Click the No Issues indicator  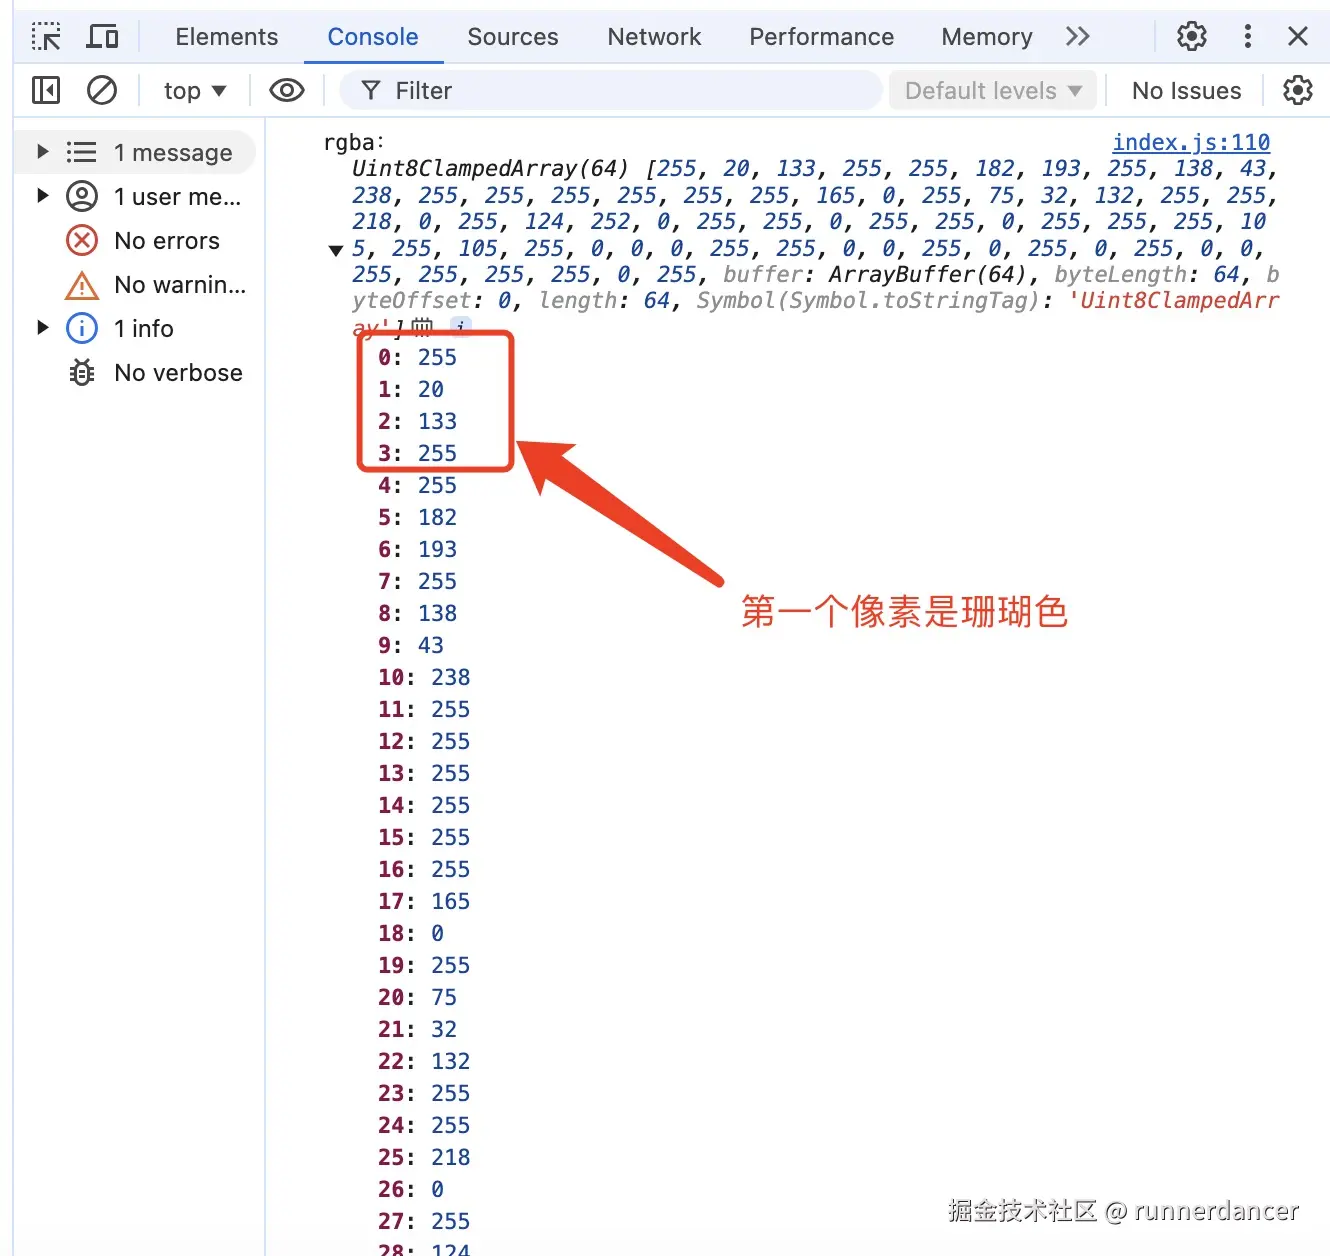pyautogui.click(x=1186, y=91)
